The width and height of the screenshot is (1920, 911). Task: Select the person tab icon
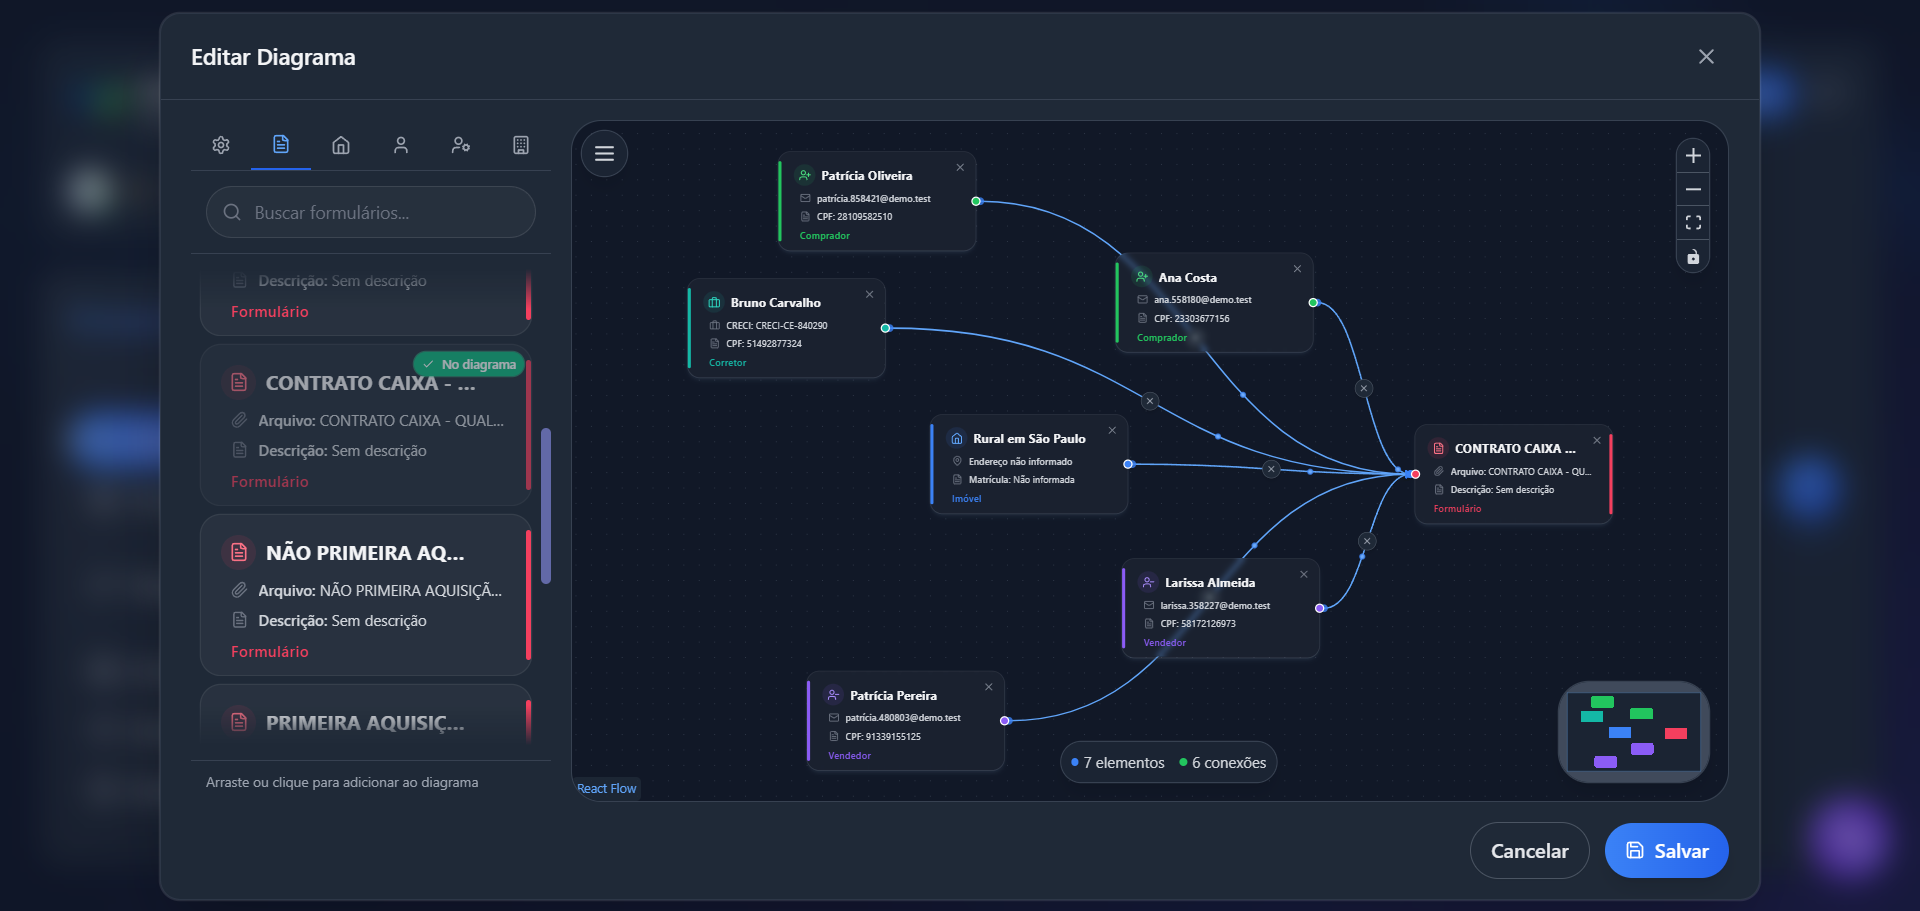[401, 145]
